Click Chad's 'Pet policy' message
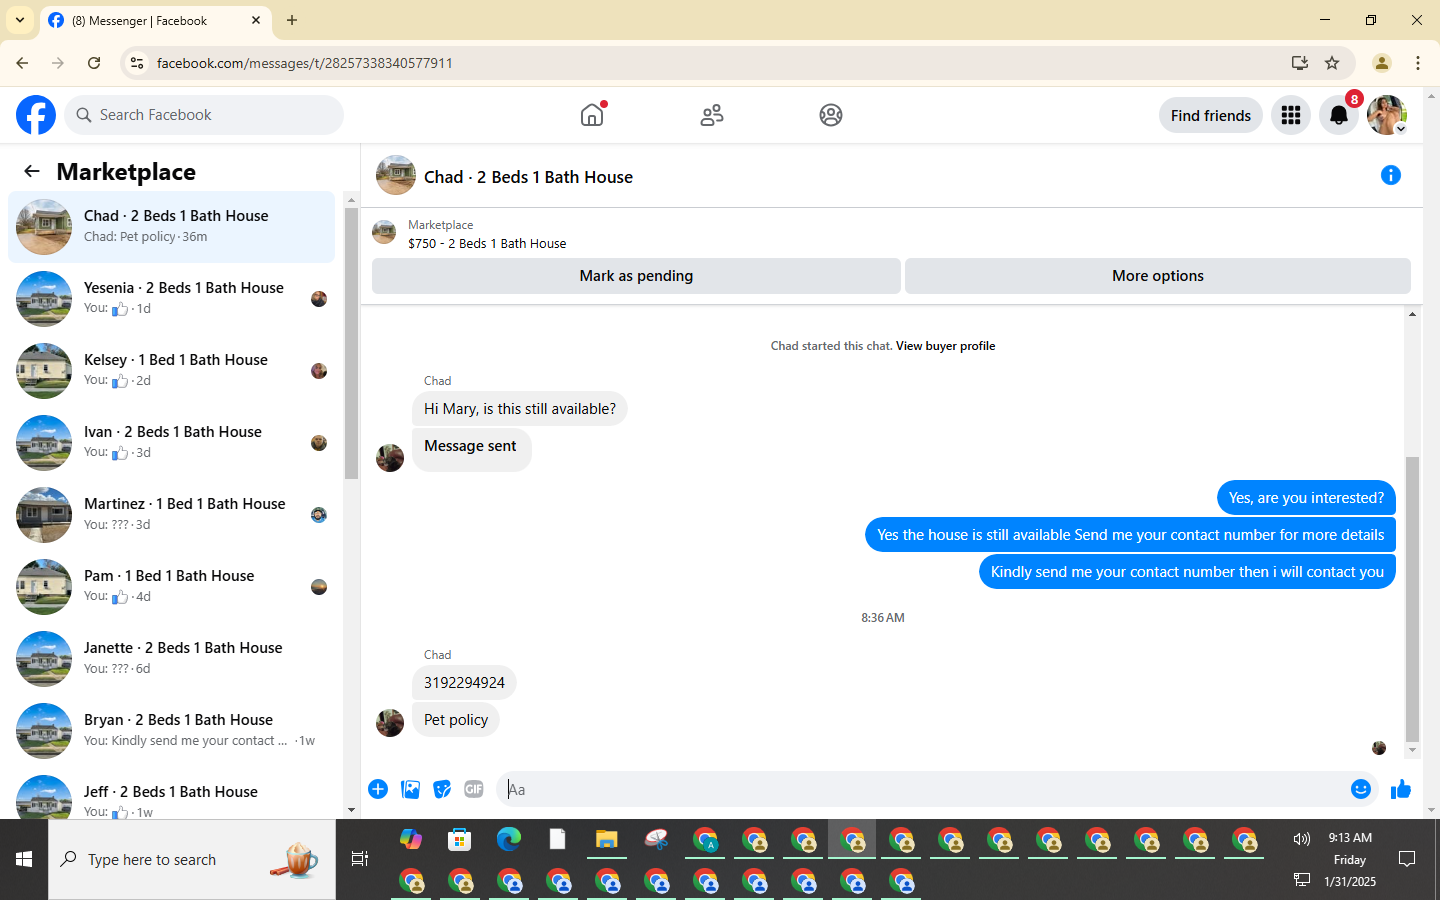This screenshot has height=900, width=1440. (x=456, y=720)
